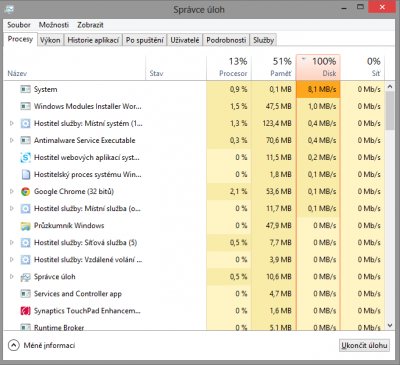Click the Windows Modules Installer Worker icon
The width and height of the screenshot is (400, 365).
25,106
